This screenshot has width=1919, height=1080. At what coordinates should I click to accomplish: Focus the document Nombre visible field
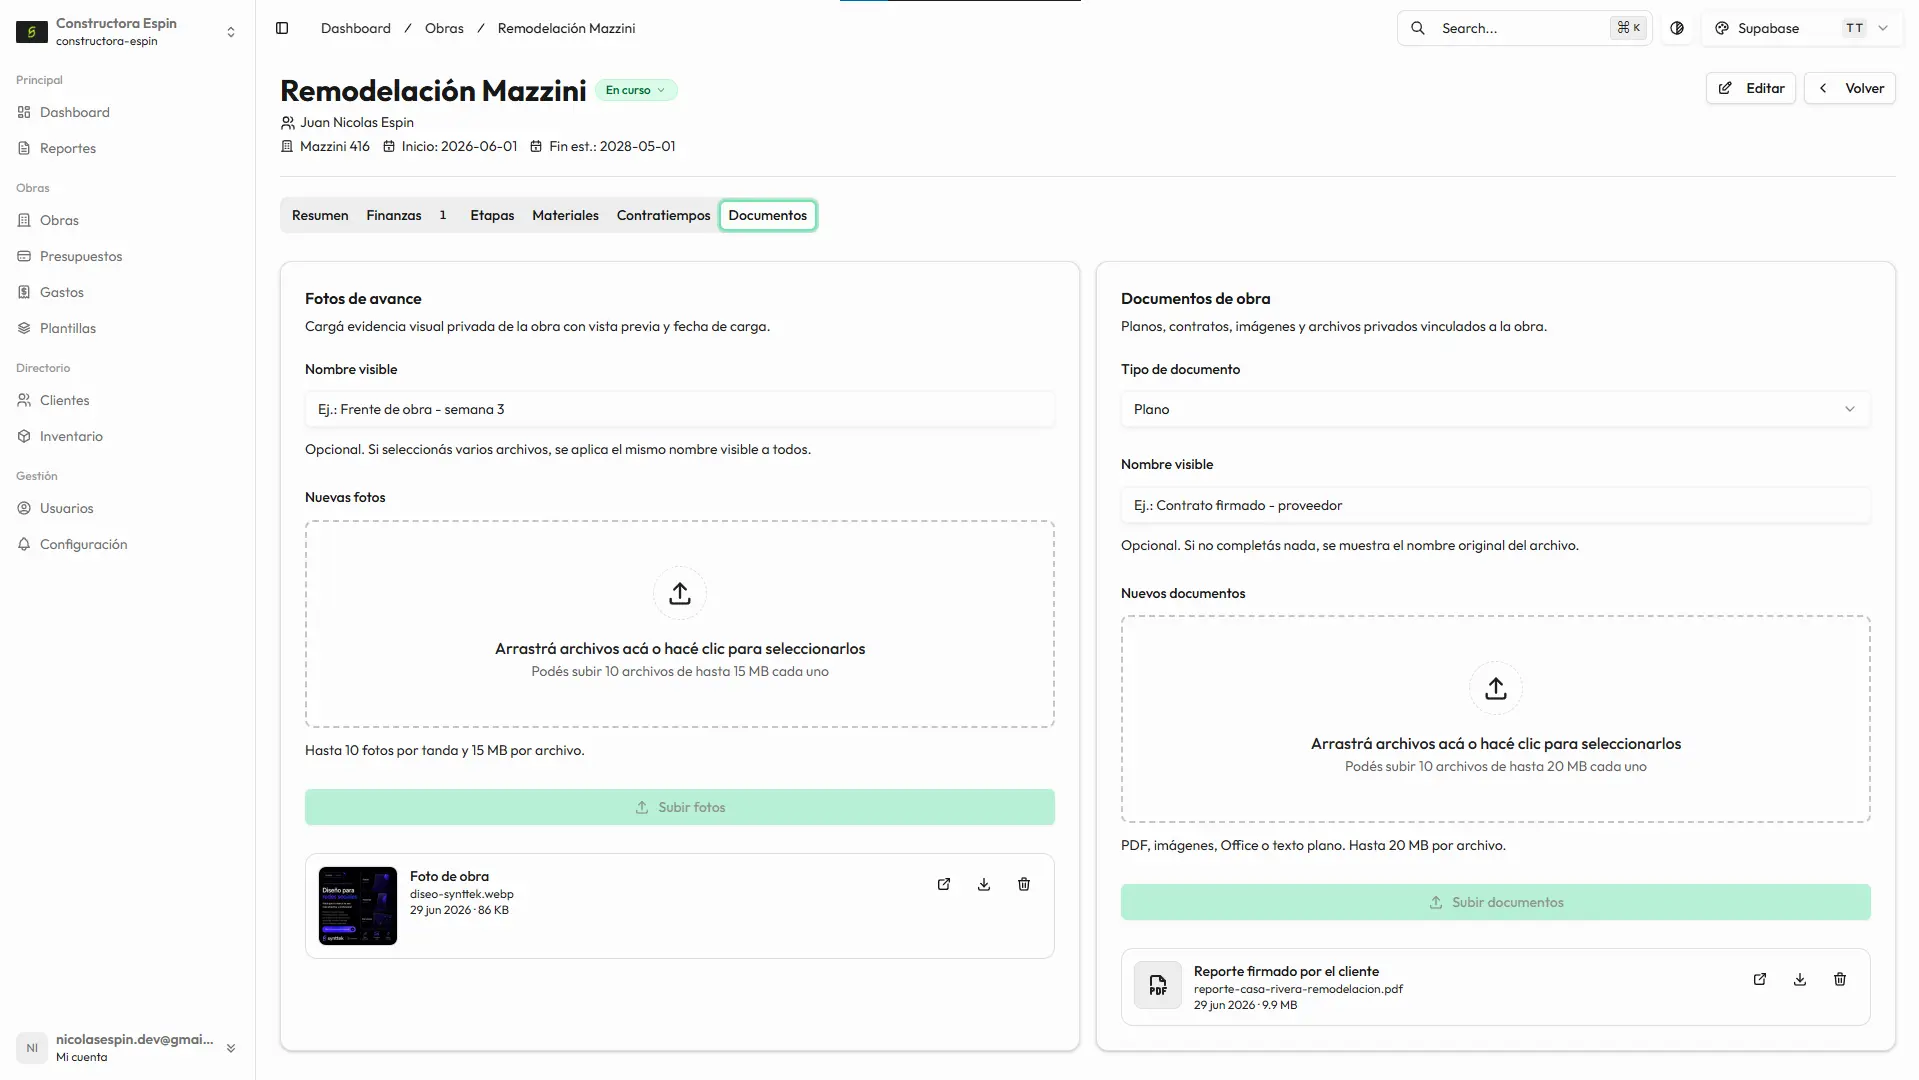(1496, 505)
